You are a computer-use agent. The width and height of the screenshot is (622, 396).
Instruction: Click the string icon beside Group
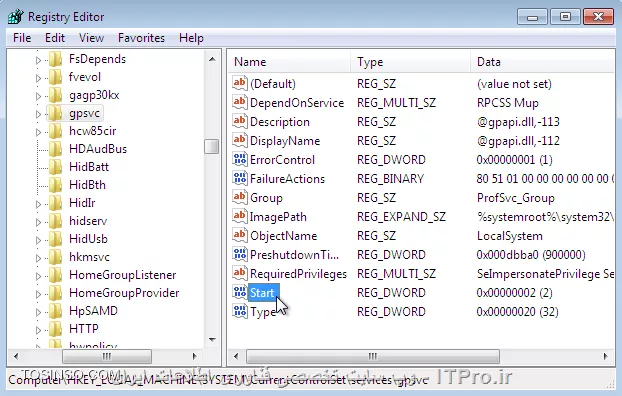point(240,198)
